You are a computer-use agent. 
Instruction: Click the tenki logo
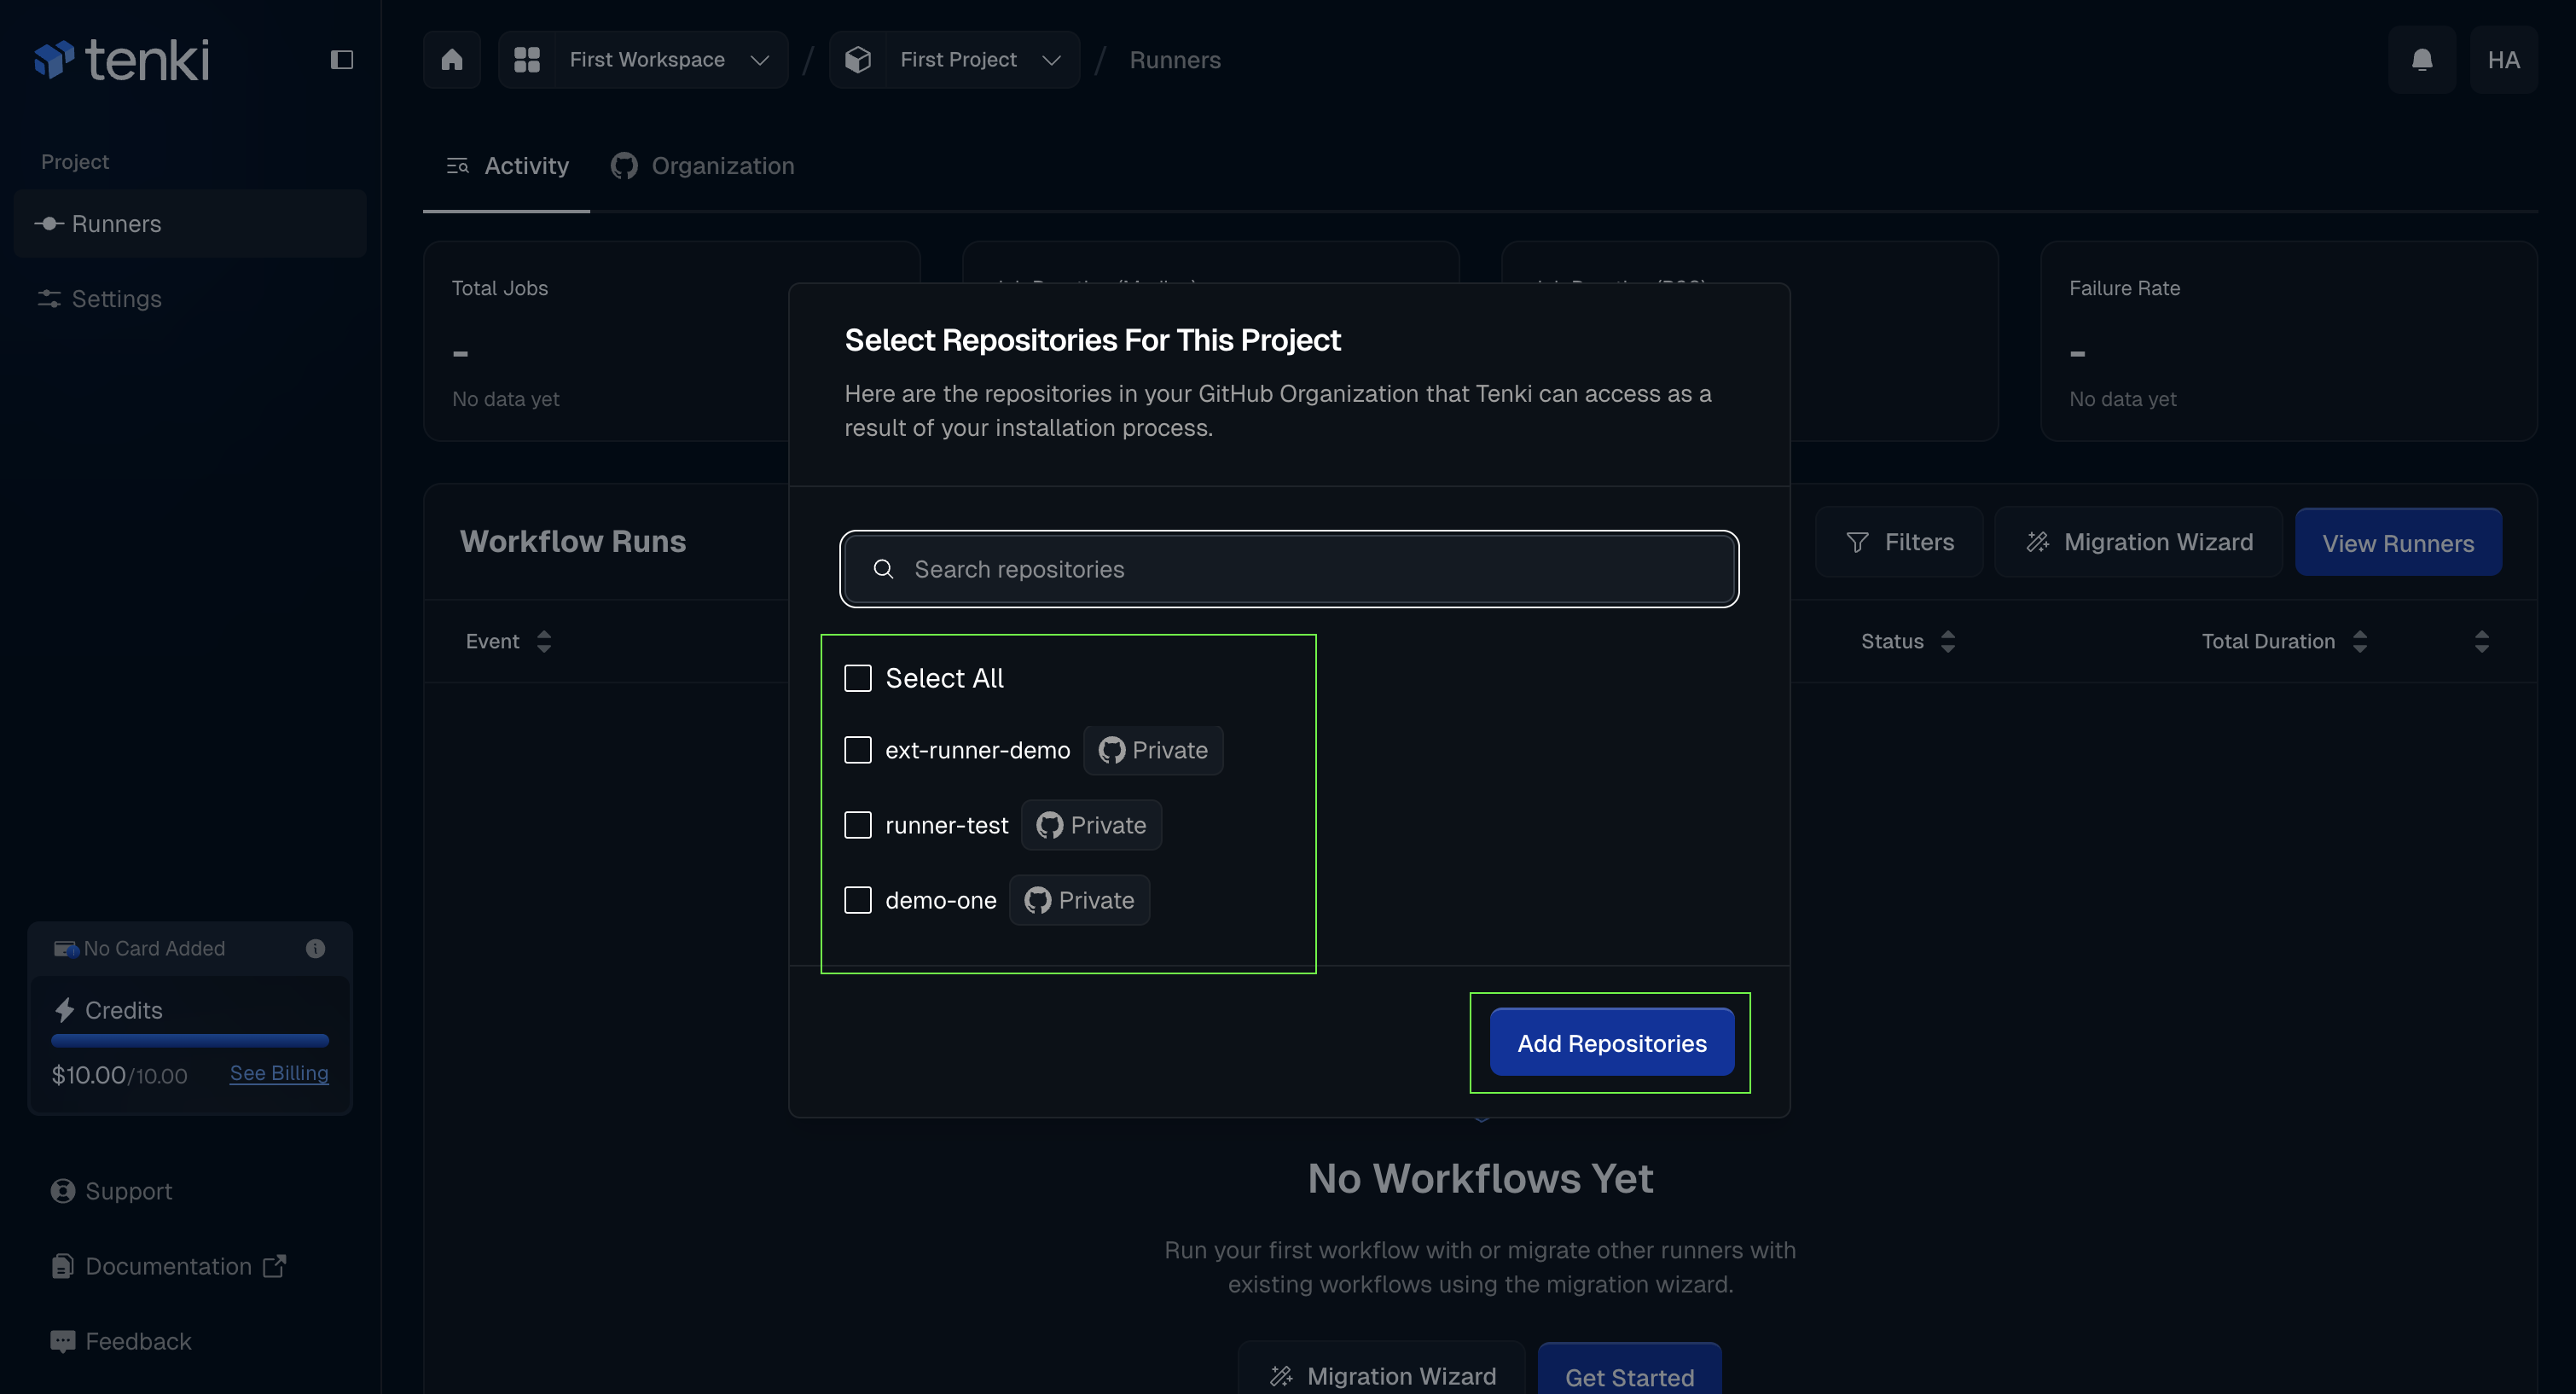[122, 60]
